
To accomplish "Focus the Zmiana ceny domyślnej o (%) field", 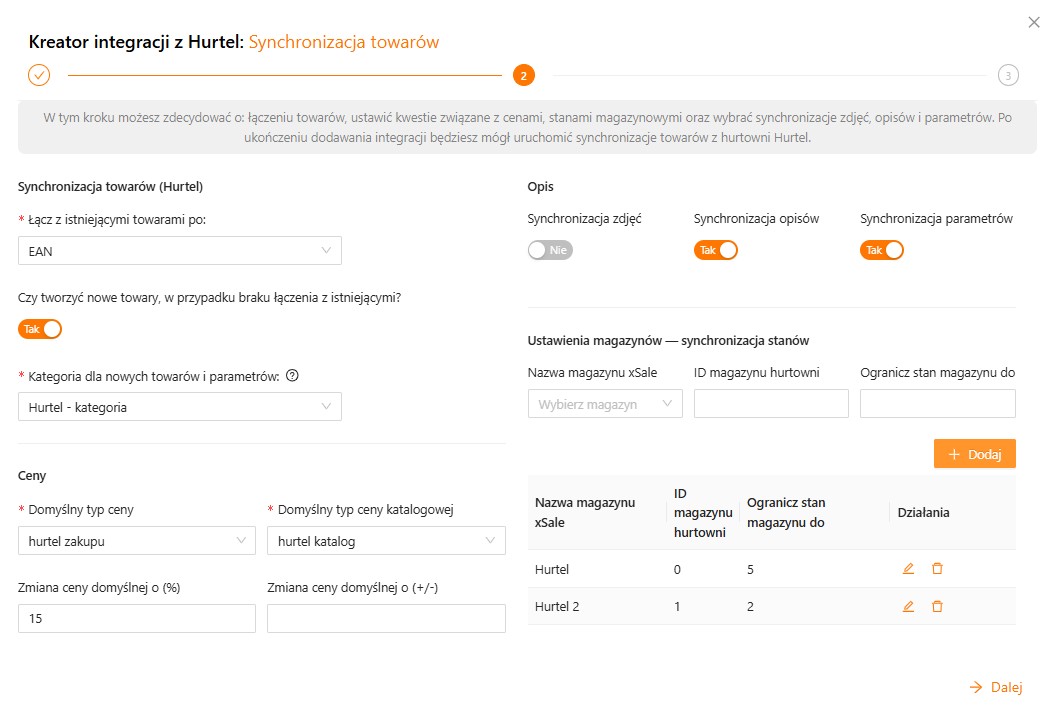I will point(137,619).
